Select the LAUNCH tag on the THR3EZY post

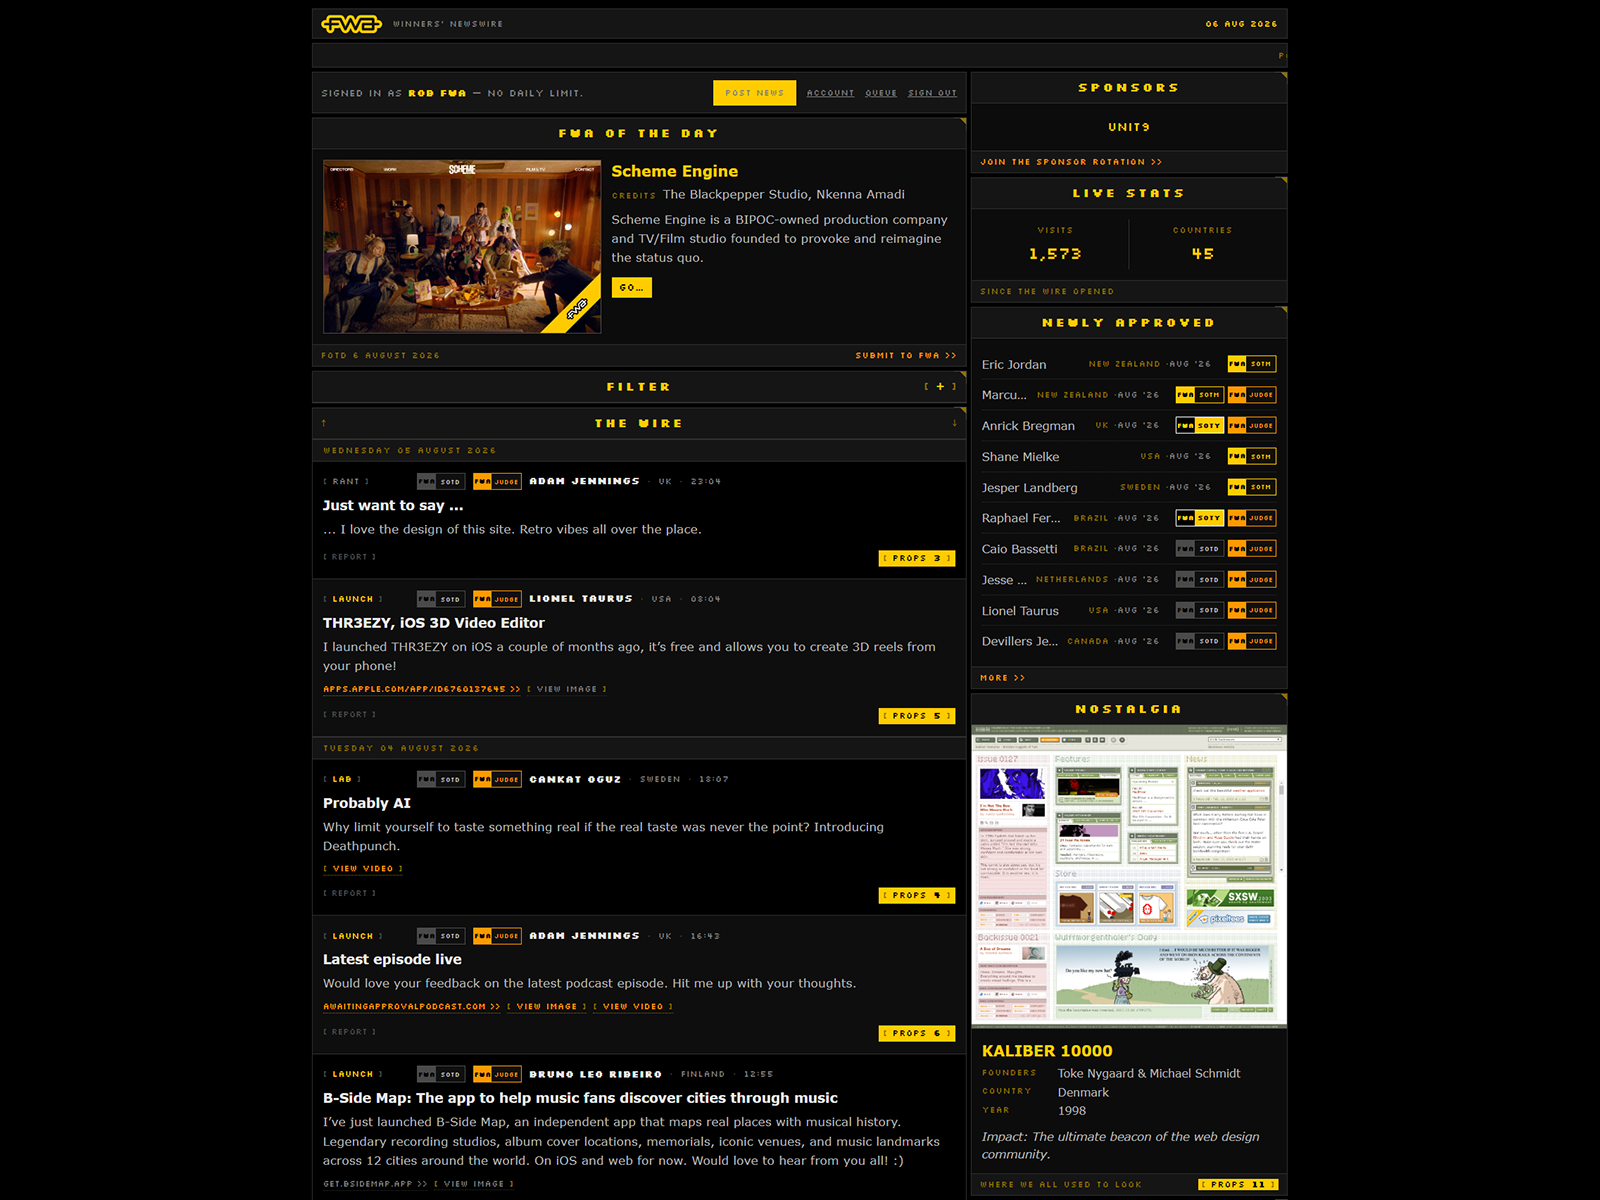tap(353, 599)
